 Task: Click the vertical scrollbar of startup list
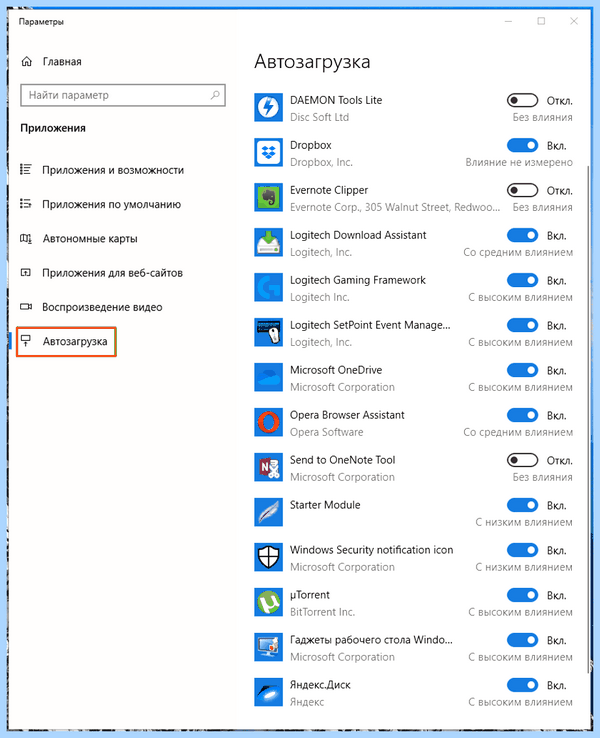point(588,419)
